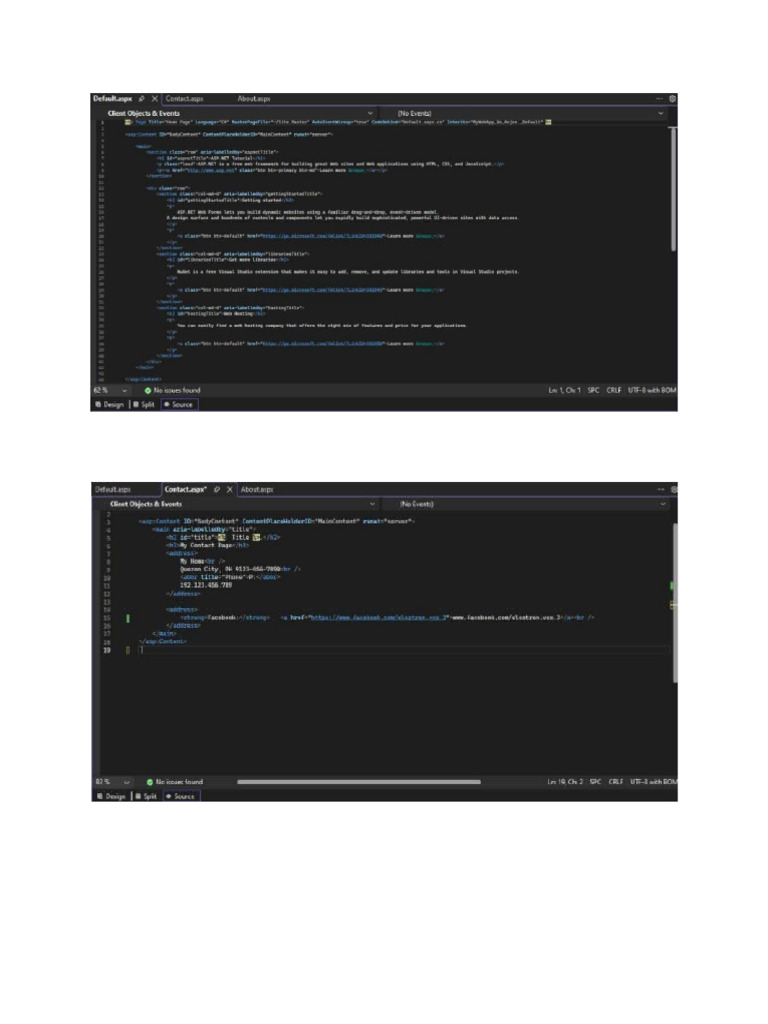
Task: Click the CRLF line ending in the top editor
Action: tap(614, 391)
